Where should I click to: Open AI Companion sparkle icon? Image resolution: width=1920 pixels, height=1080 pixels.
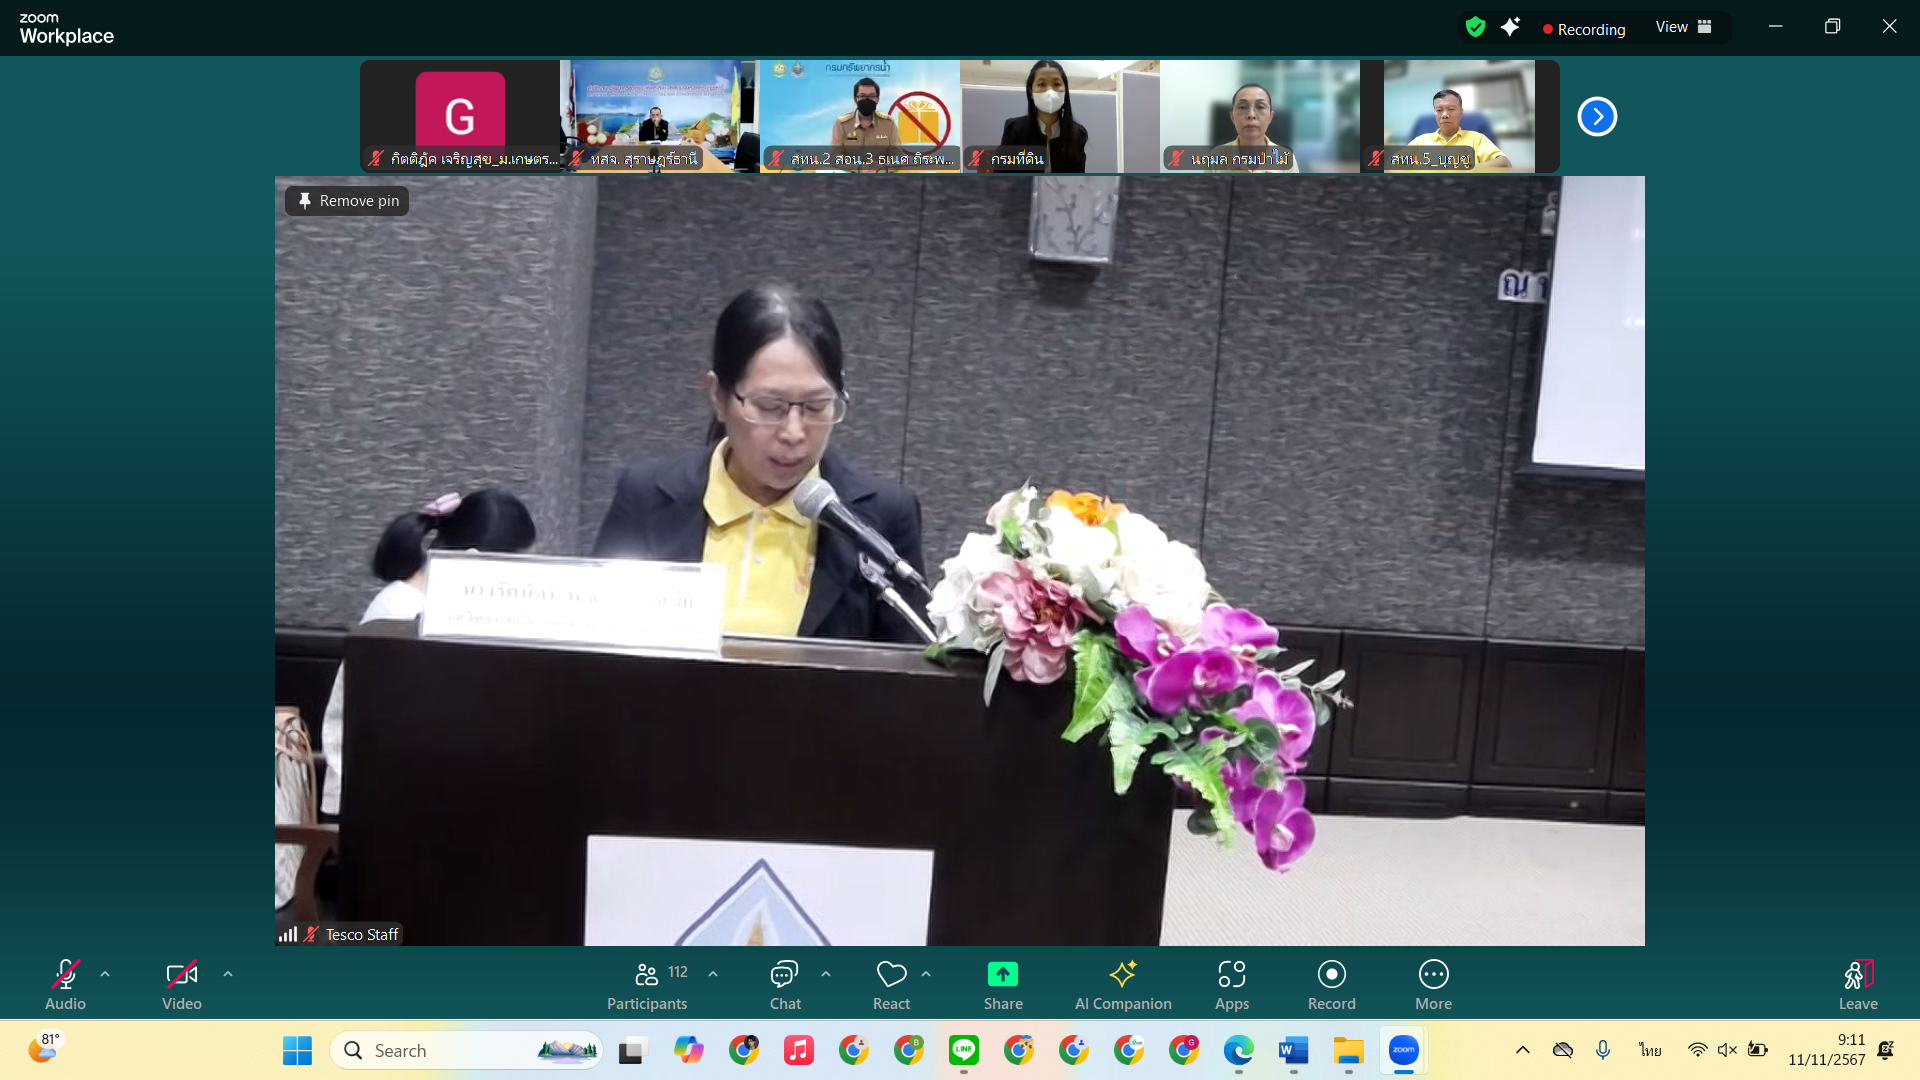(1122, 975)
